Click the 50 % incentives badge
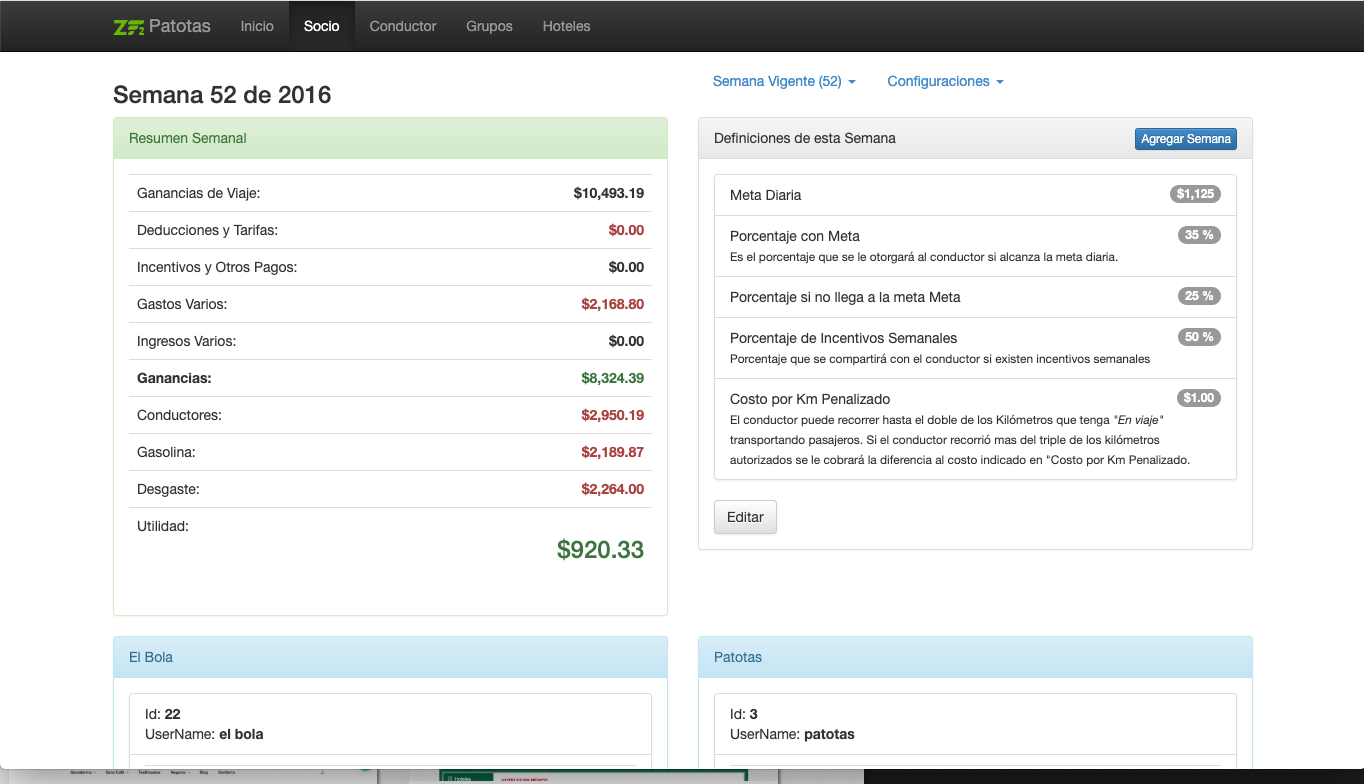This screenshot has width=1364, height=784. 1199,337
